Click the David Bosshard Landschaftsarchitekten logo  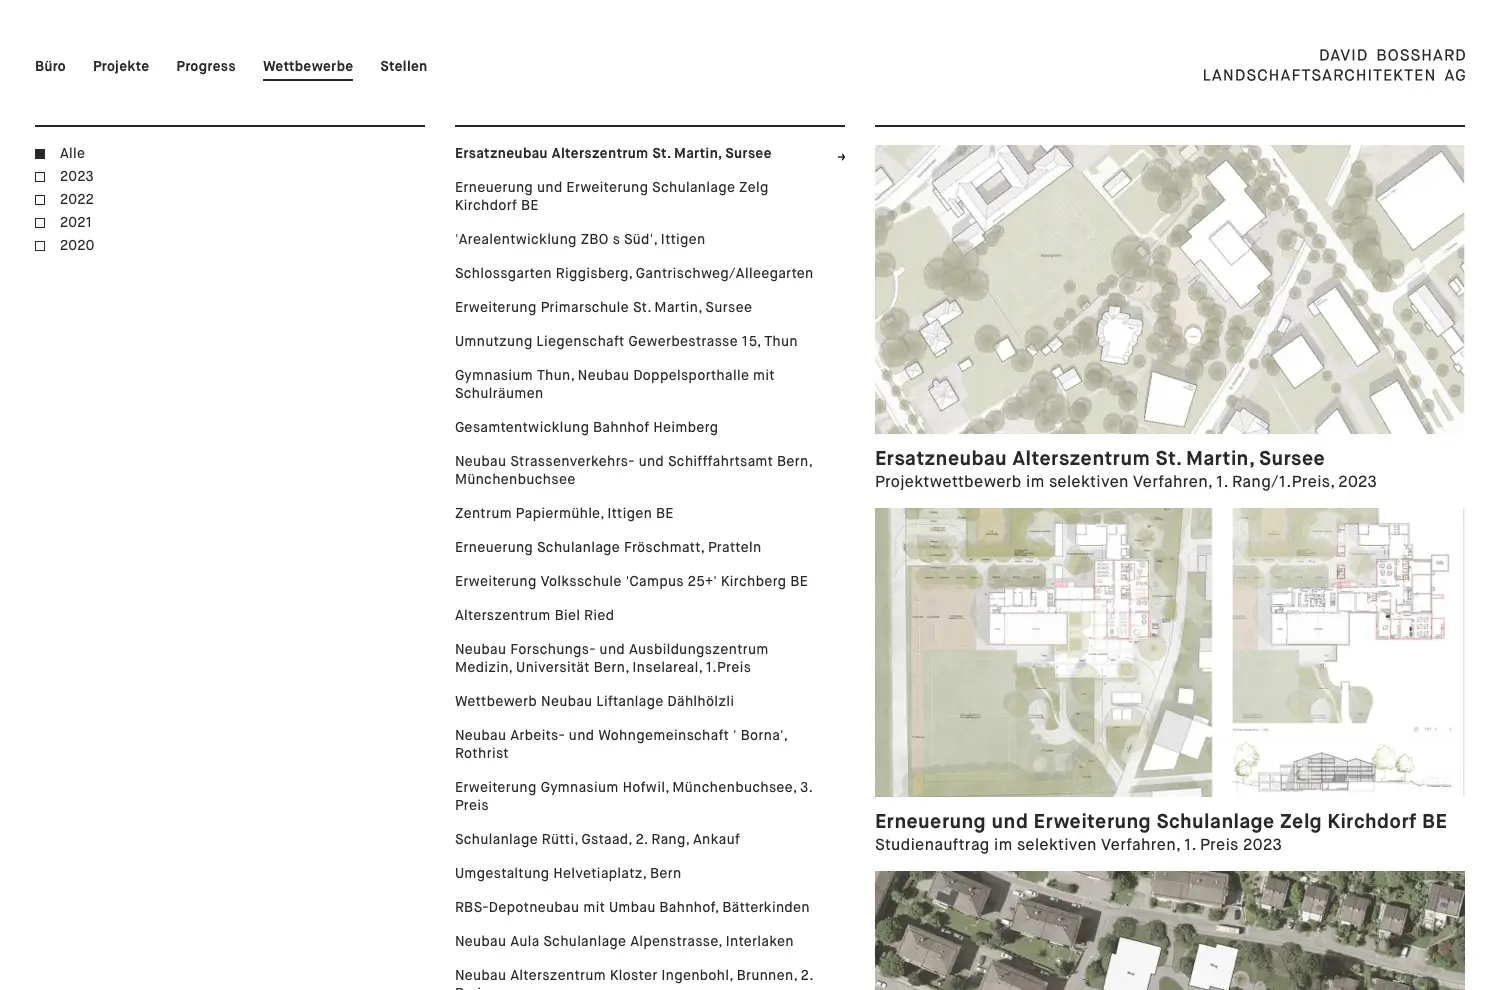tap(1333, 66)
